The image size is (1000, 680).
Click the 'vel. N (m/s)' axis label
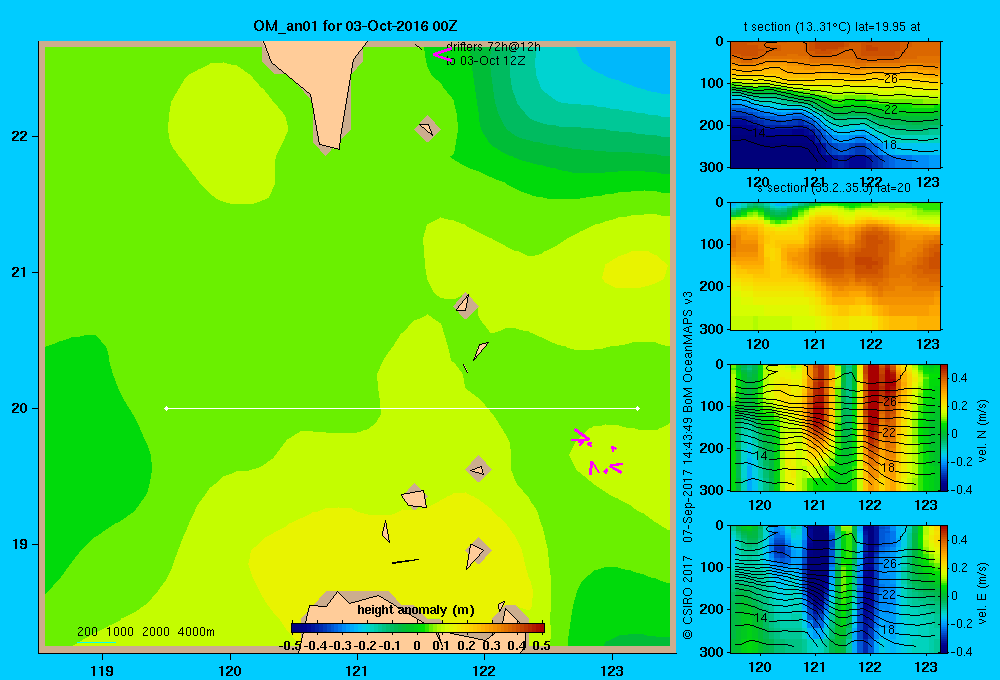coord(982,430)
